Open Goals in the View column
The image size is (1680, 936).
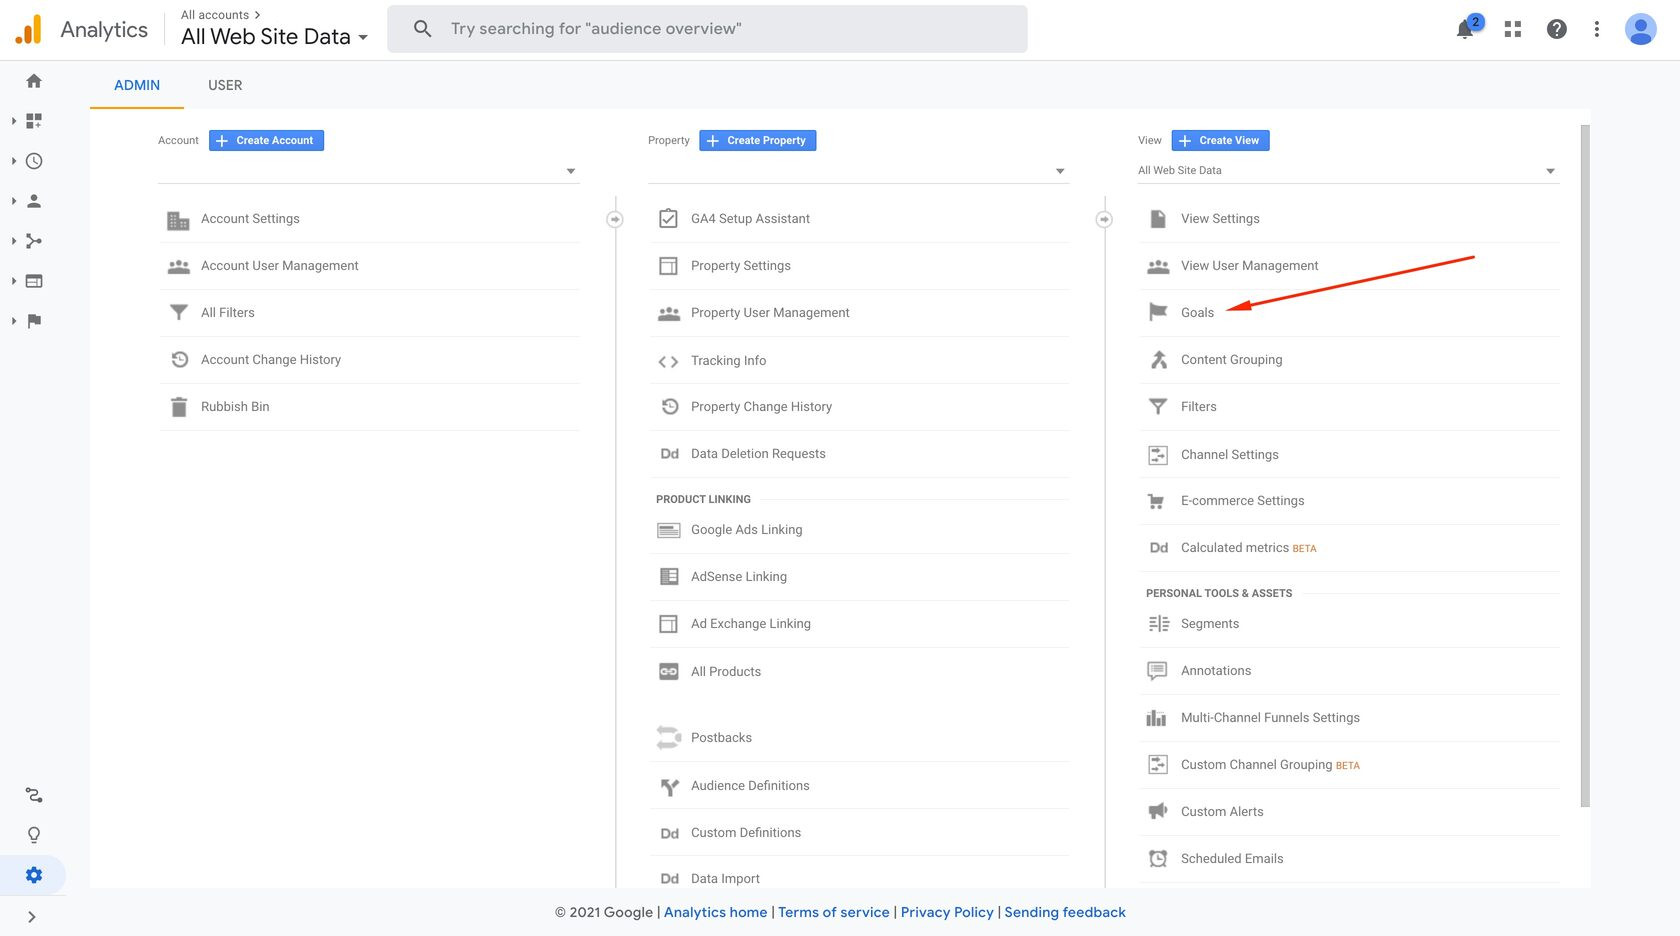[1197, 313]
